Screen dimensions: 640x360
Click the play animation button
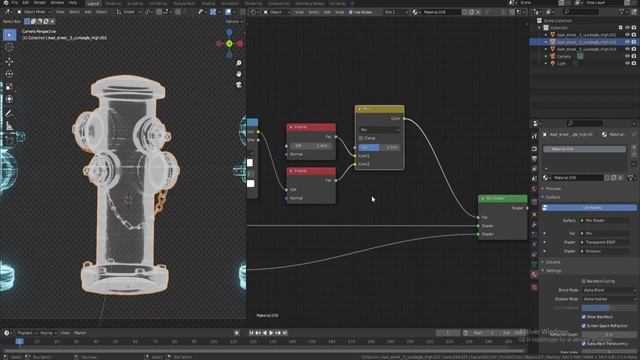271,333
